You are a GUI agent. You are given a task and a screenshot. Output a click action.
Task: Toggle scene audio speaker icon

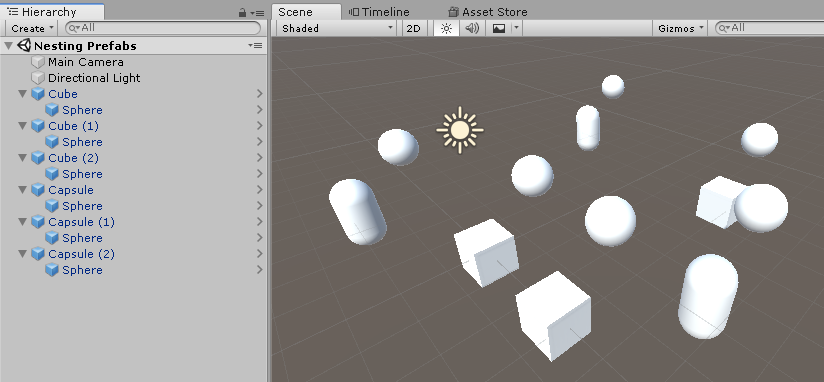tap(472, 28)
